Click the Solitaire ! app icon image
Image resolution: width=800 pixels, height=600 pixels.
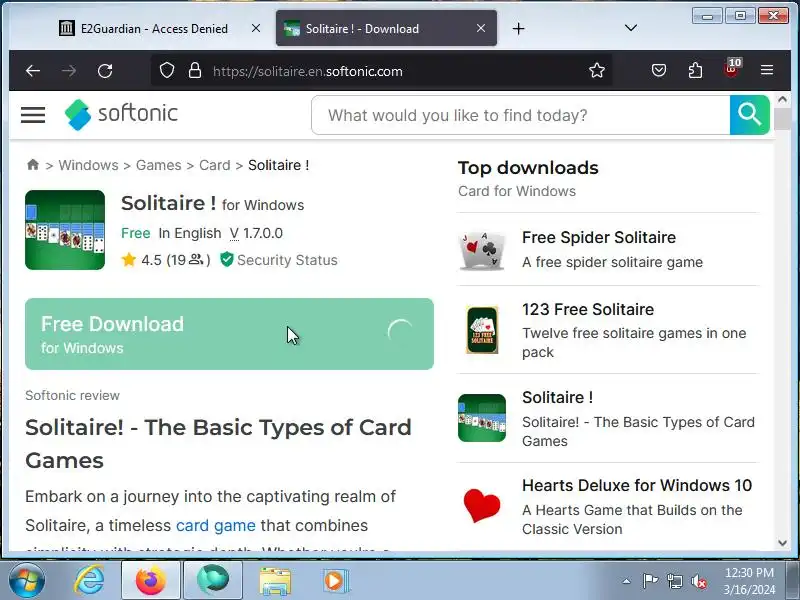click(x=65, y=230)
